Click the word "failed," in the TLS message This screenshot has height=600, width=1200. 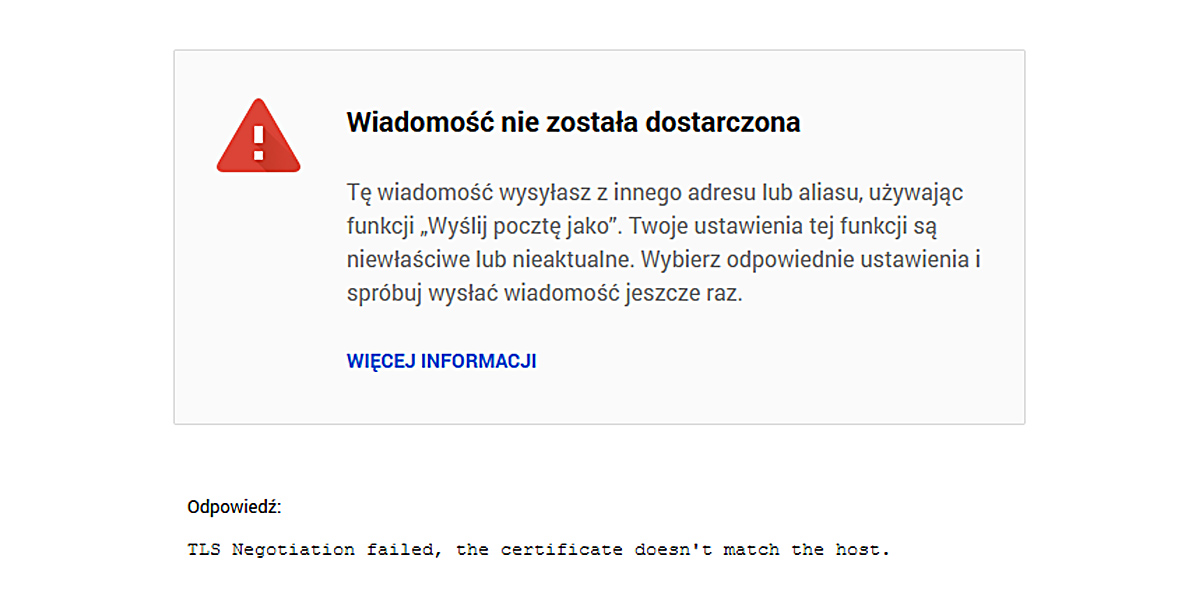(406, 549)
